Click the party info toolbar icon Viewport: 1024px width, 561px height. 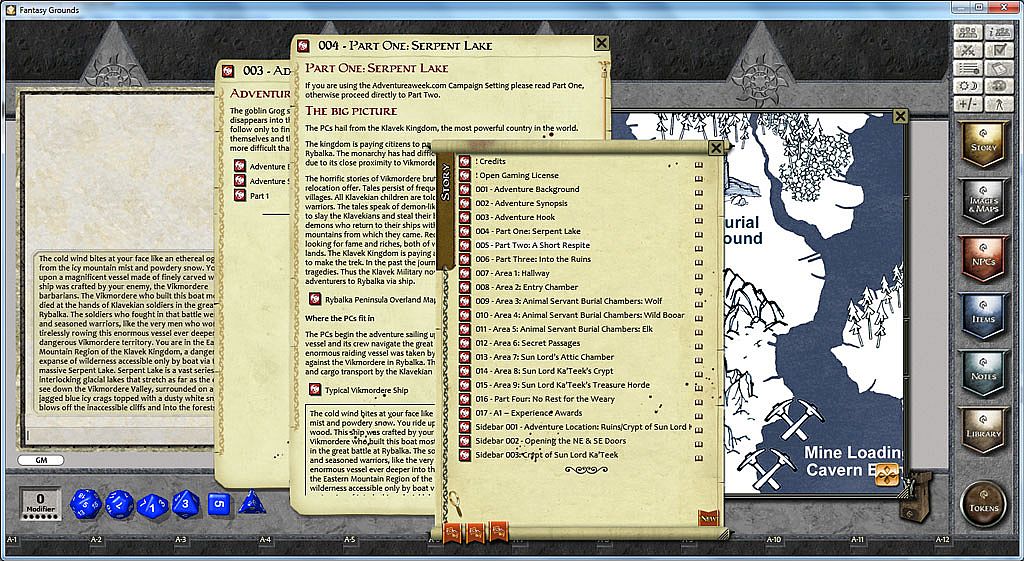click(998, 33)
